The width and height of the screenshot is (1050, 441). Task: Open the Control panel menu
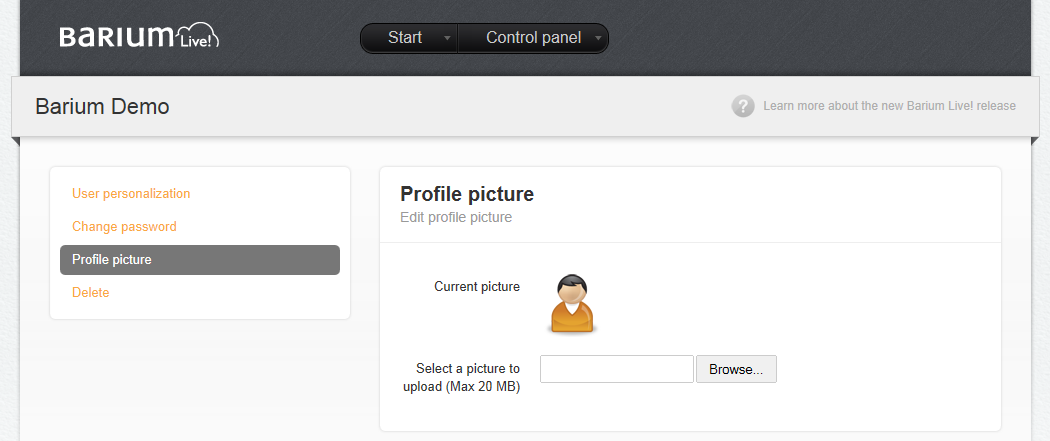(x=533, y=38)
